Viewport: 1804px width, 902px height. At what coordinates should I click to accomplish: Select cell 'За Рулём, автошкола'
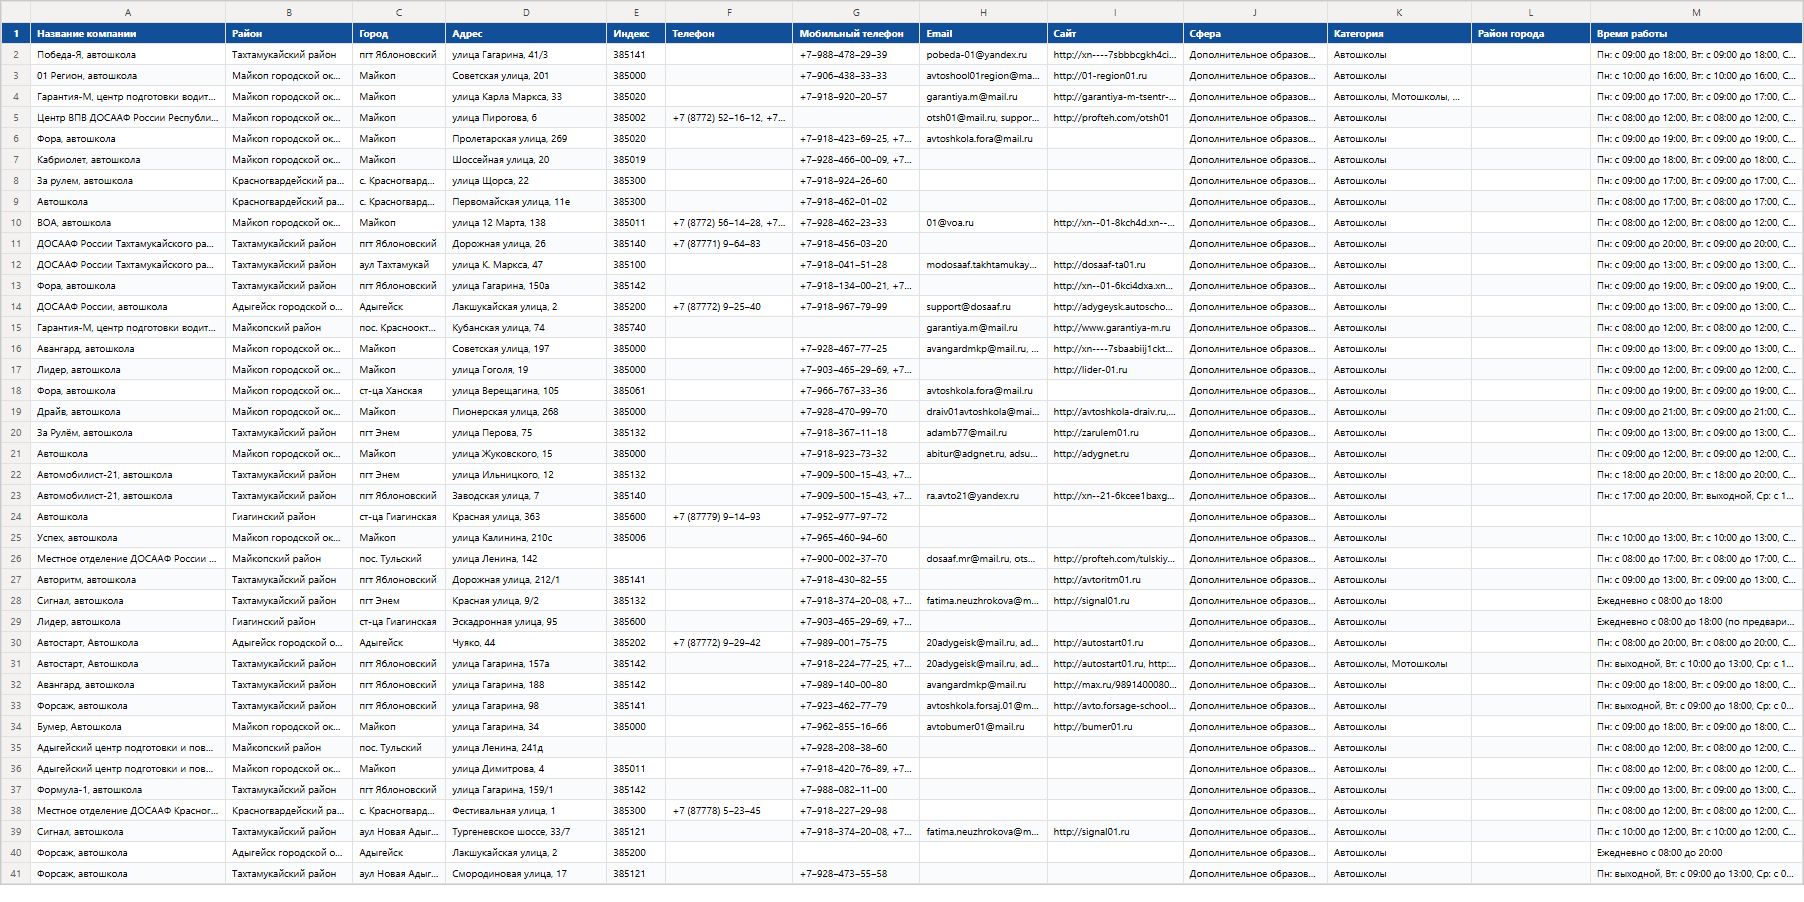click(x=128, y=432)
